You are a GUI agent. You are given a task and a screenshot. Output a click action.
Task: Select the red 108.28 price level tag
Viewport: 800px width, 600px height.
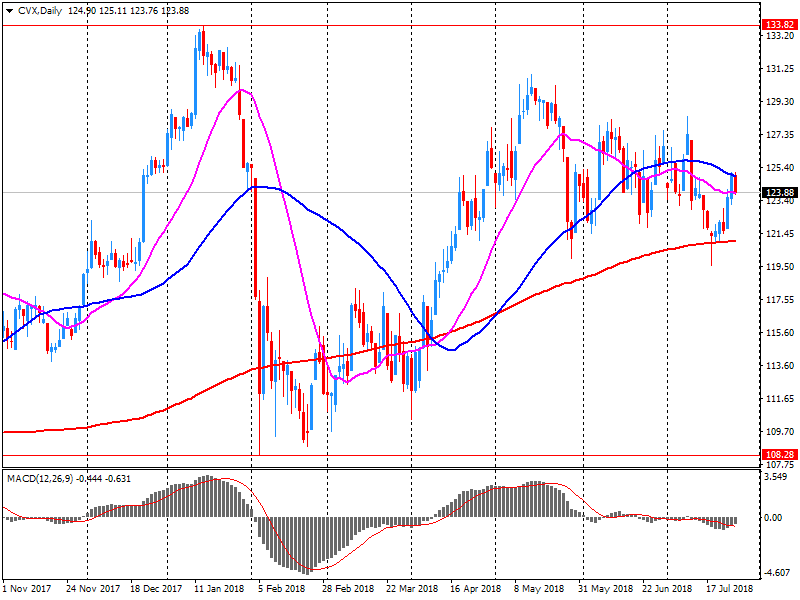778,454
